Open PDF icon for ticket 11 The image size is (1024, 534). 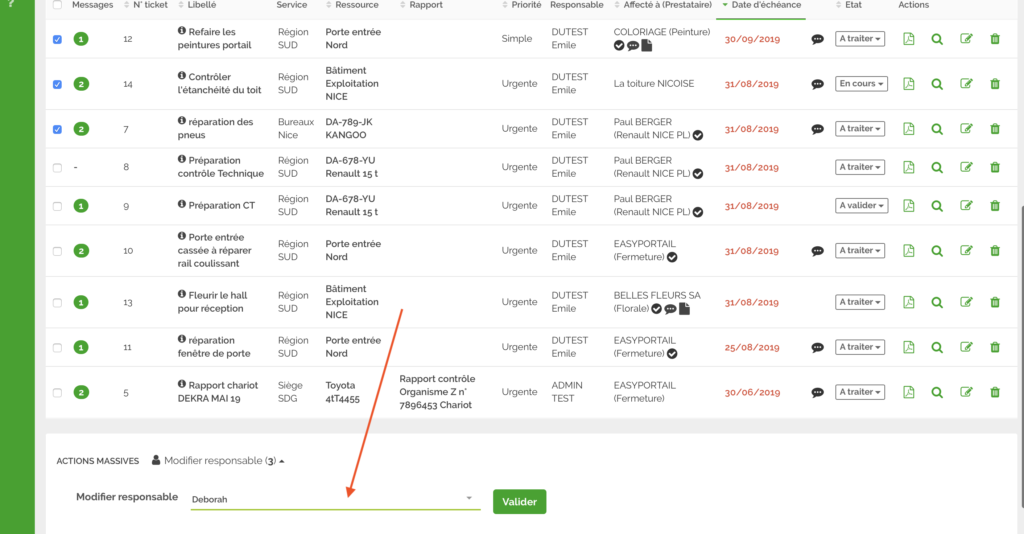(x=908, y=347)
